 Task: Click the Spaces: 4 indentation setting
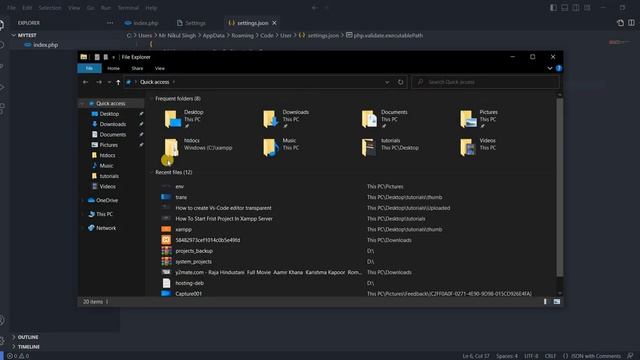[507, 356]
